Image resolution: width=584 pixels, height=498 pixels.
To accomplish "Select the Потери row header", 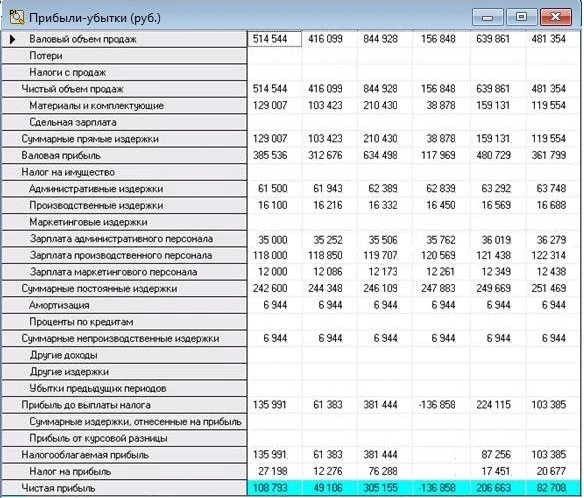I will (124, 56).
